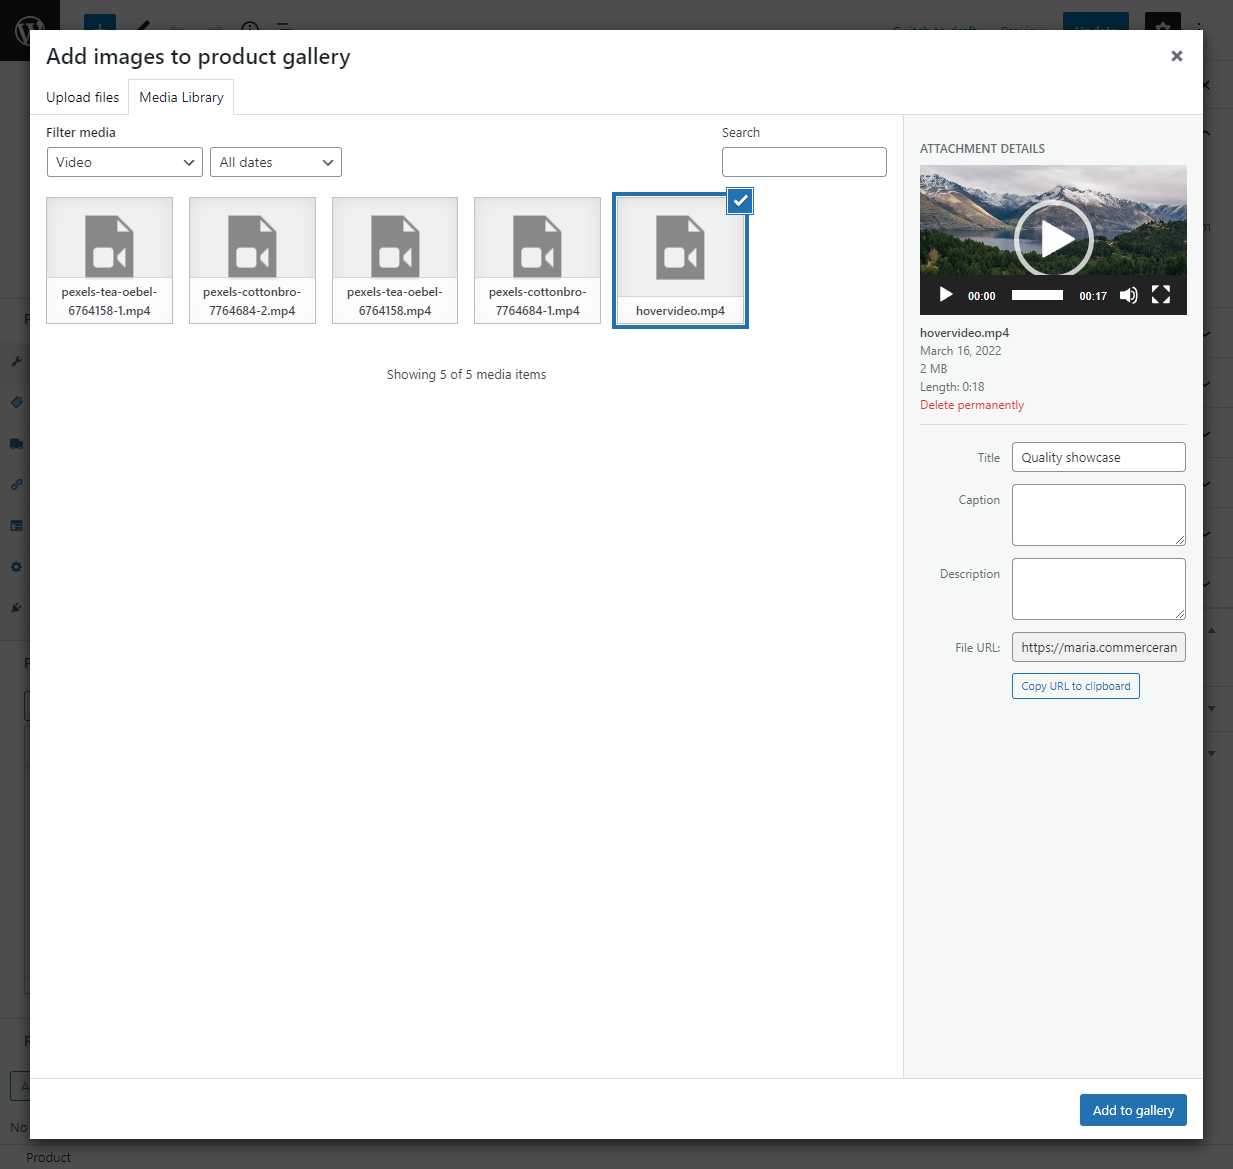Select pexels-tea-oebel-6764158.mp4 thumbnail
This screenshot has height=1169, width=1233.
pyautogui.click(x=395, y=260)
